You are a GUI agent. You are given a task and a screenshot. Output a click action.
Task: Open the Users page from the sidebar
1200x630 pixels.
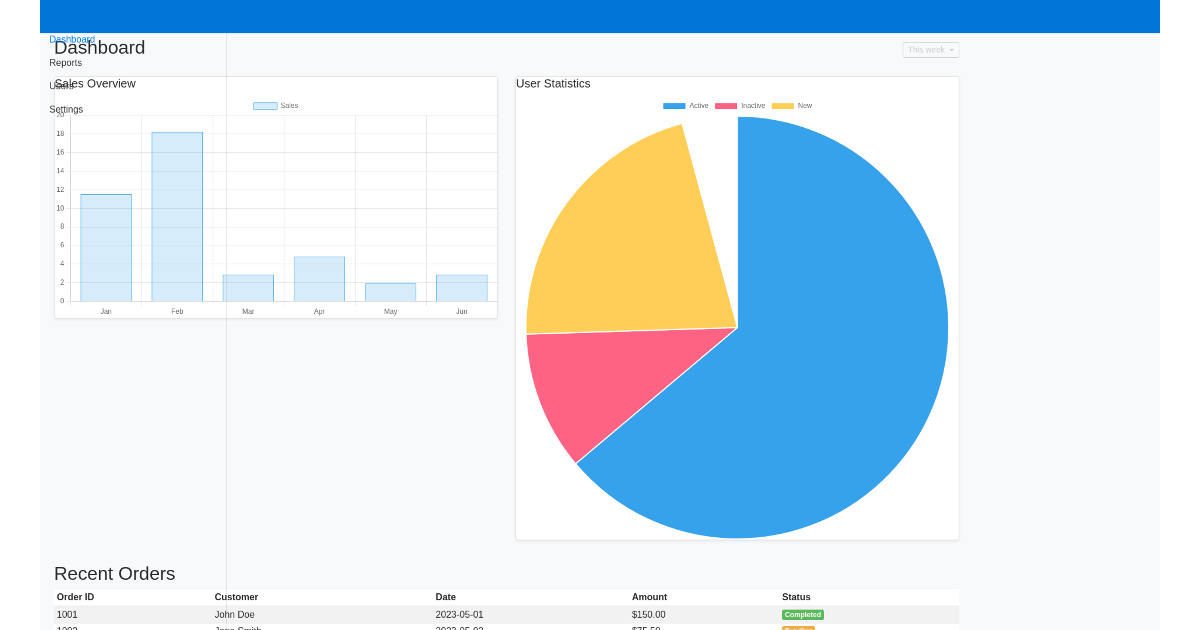[x=61, y=86]
